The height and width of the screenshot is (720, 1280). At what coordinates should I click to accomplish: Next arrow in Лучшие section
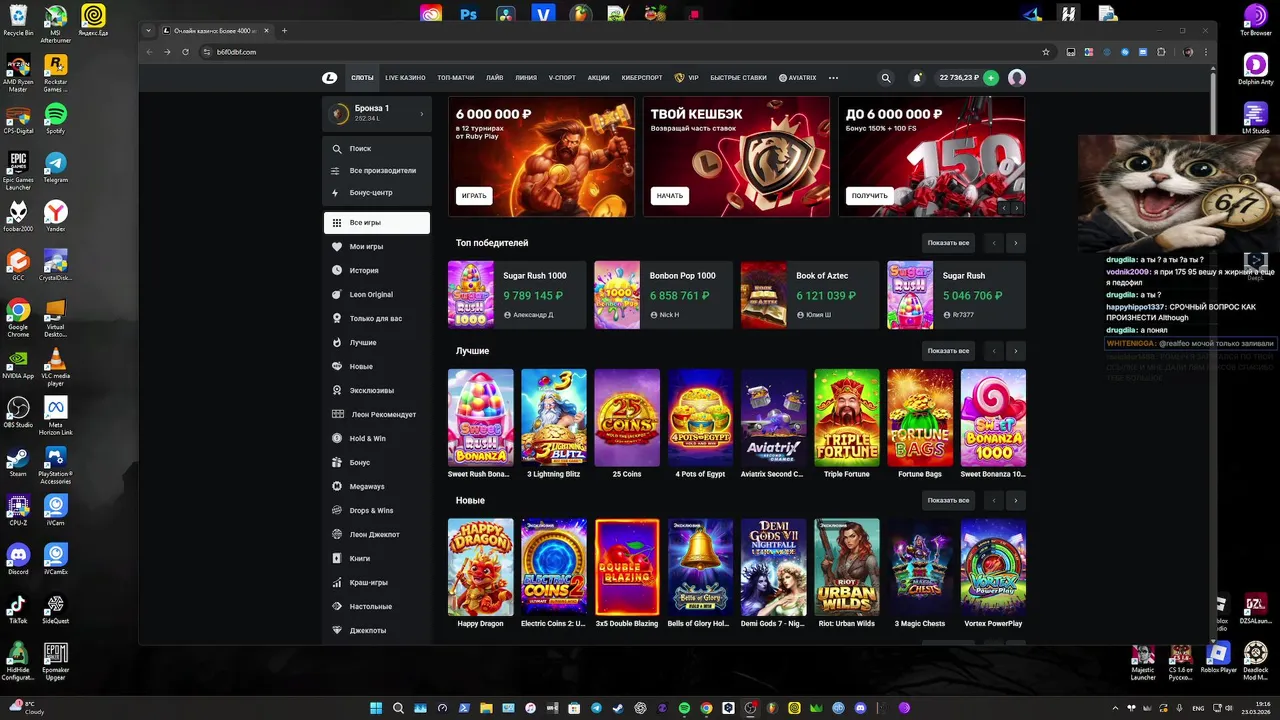pyautogui.click(x=1015, y=351)
